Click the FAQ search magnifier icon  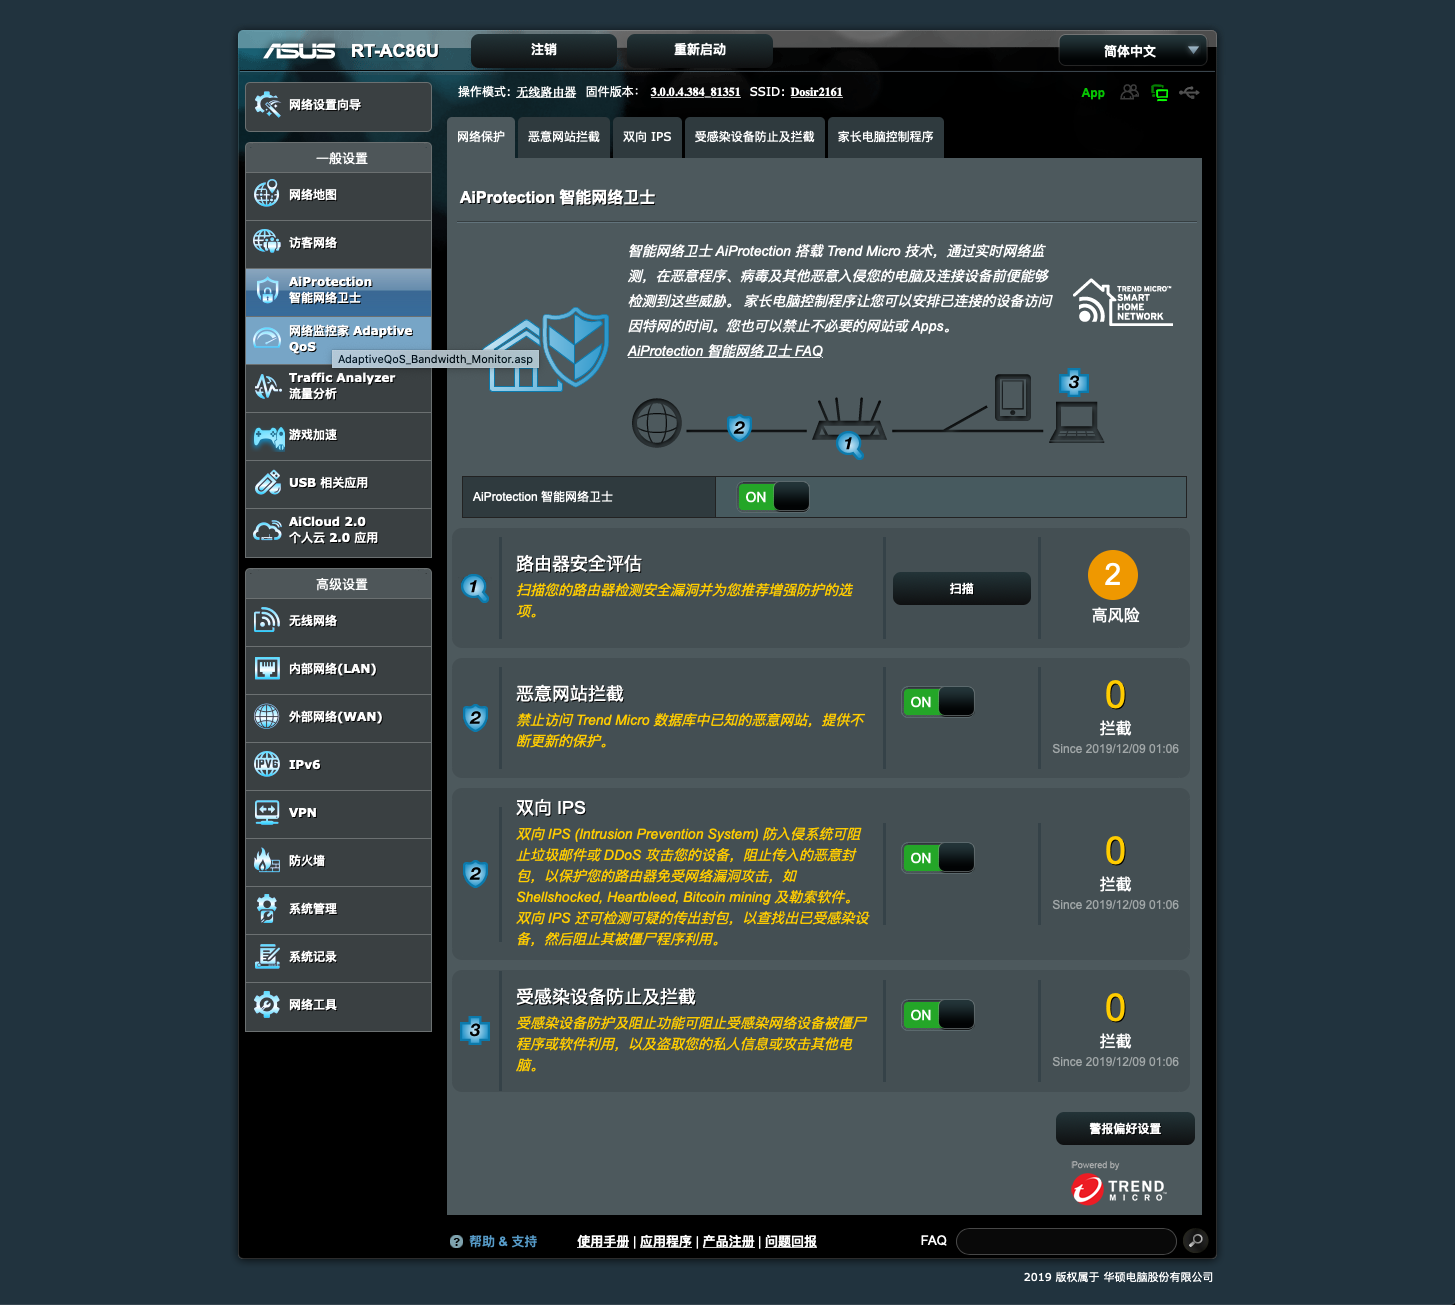(1195, 1241)
